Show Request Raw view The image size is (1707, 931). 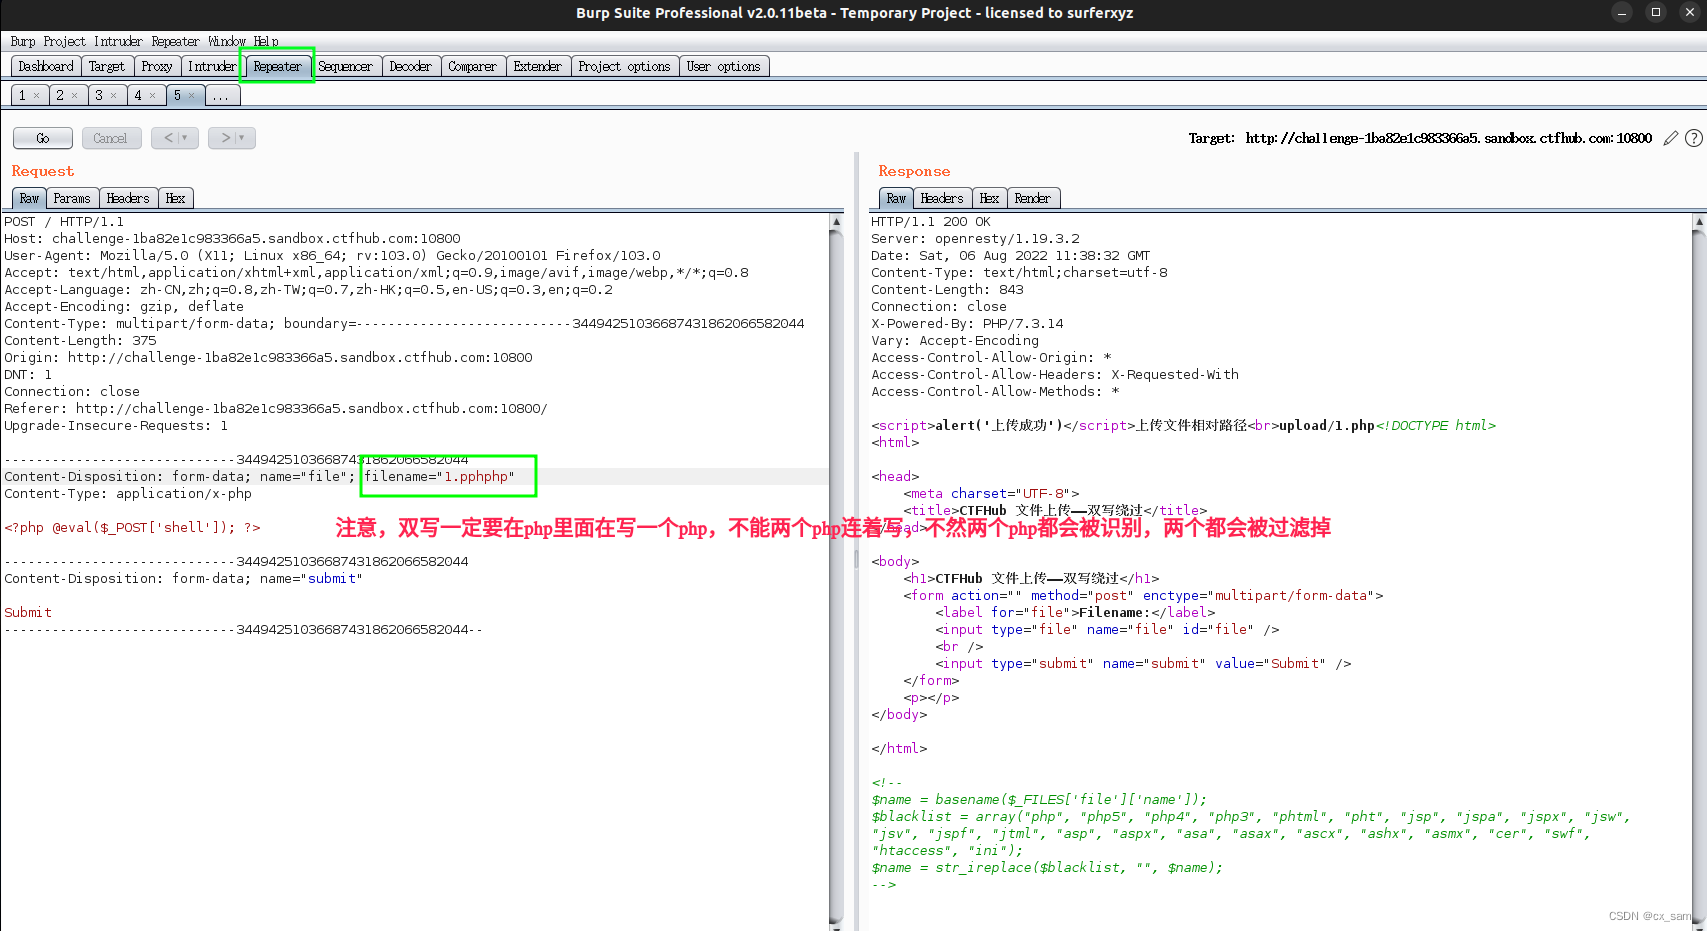[29, 198]
